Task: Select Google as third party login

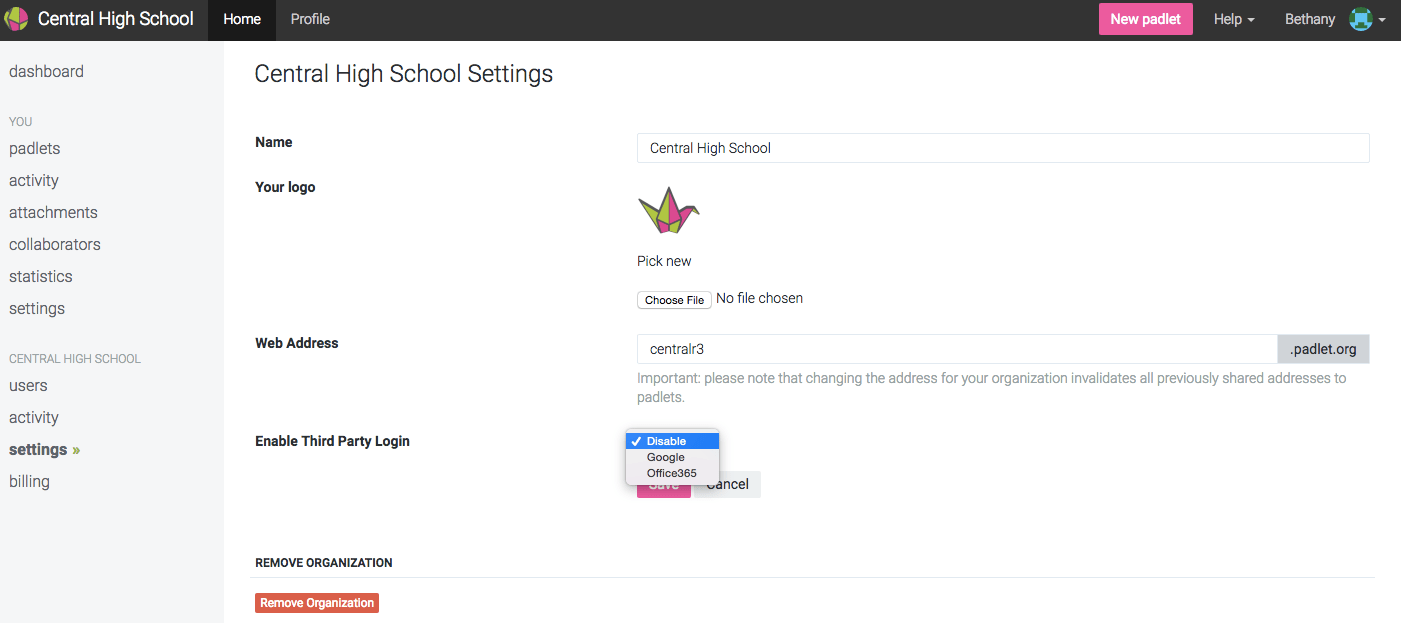Action: (x=665, y=457)
